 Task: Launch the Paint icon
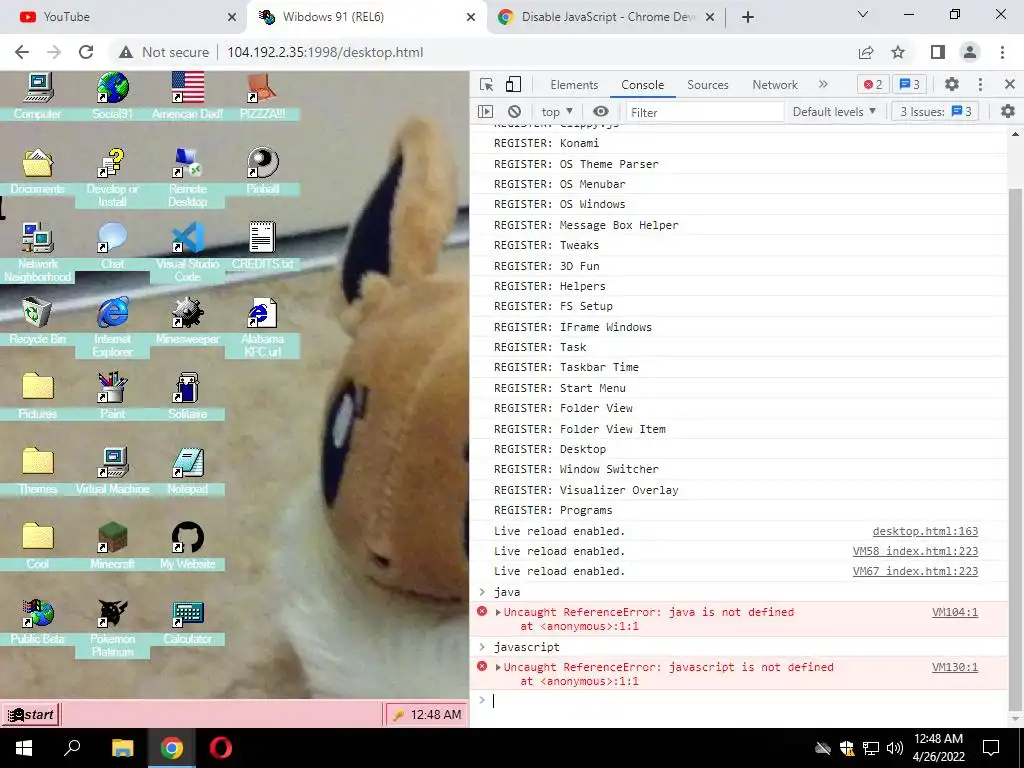click(112, 388)
